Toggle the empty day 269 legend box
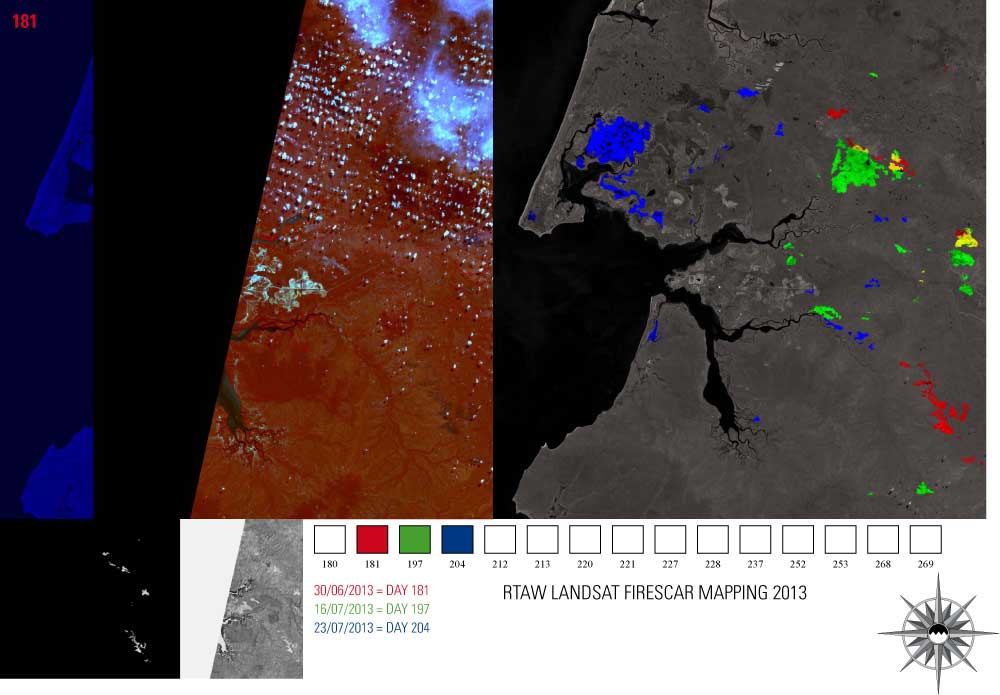The height and width of the screenshot is (695, 1000). pos(925,540)
